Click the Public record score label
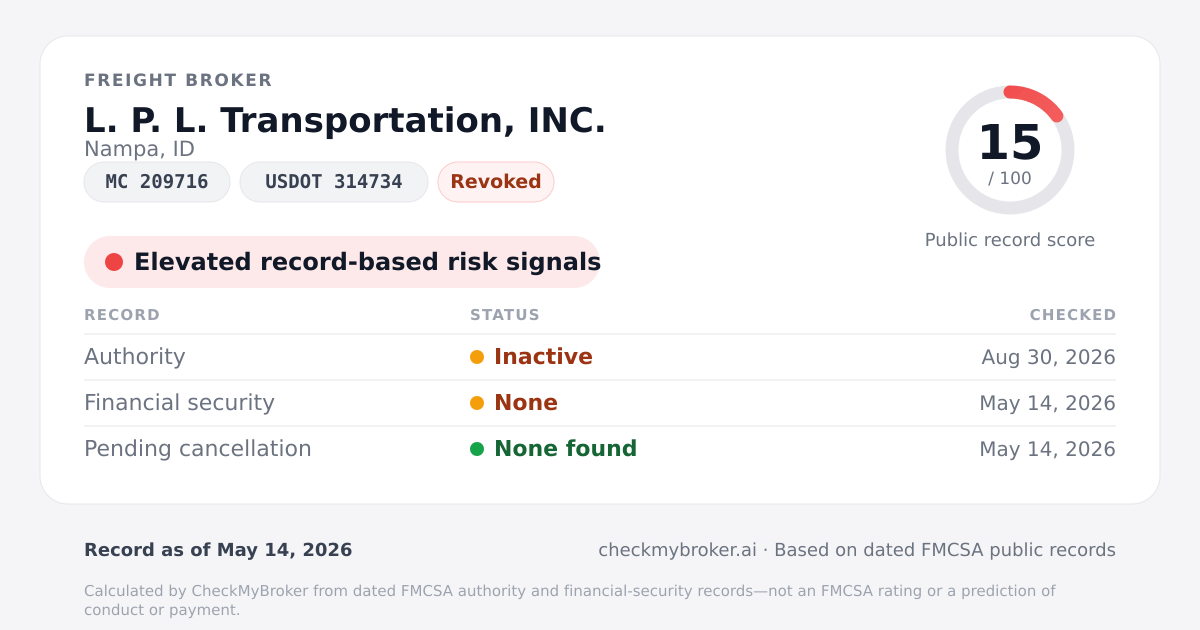This screenshot has height=630, width=1200. click(1010, 240)
